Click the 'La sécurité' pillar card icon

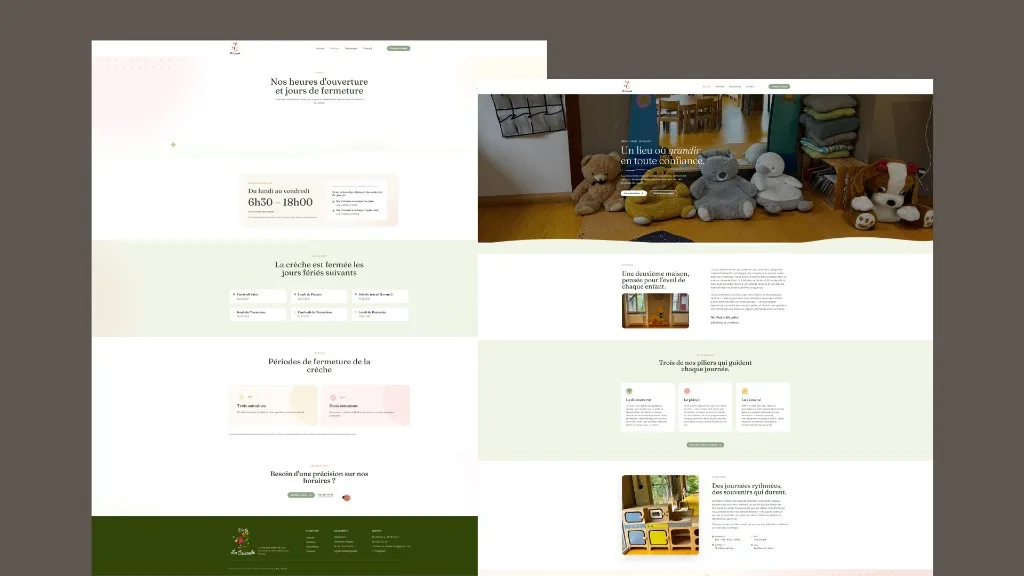[744, 391]
